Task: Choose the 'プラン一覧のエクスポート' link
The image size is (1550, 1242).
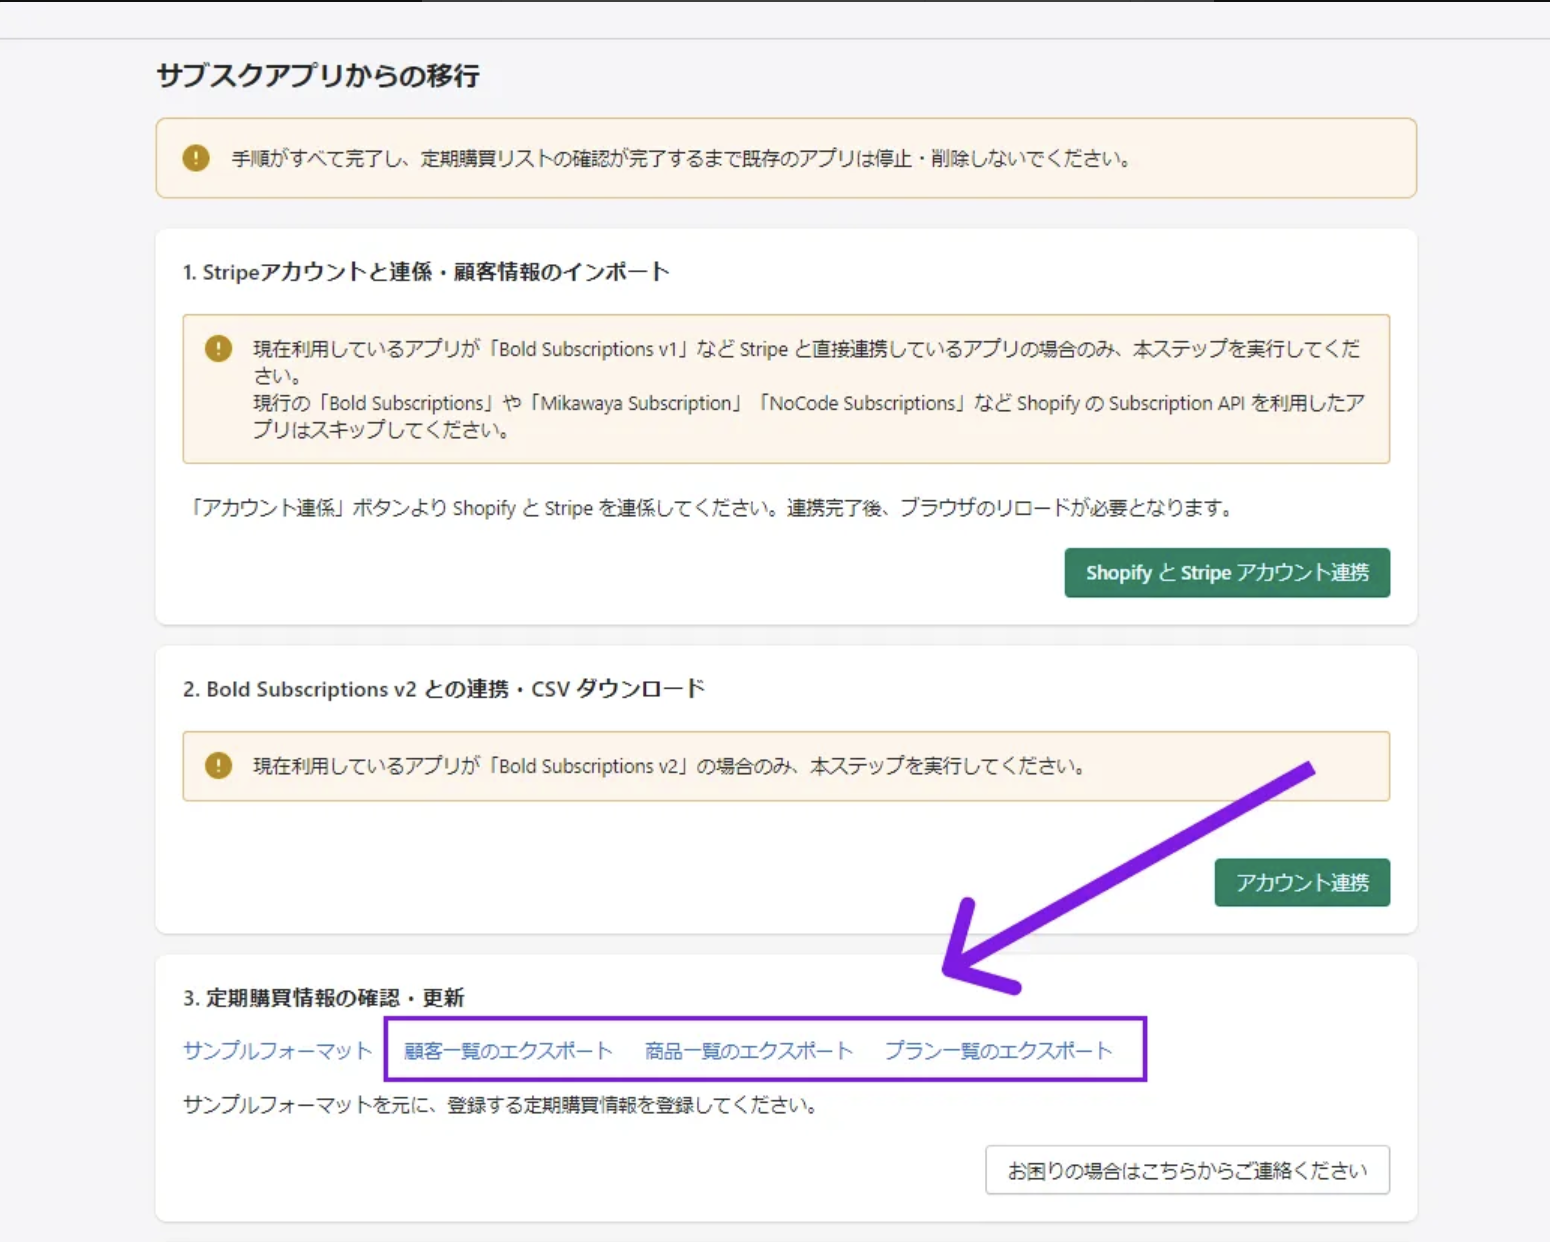Action: (998, 1051)
